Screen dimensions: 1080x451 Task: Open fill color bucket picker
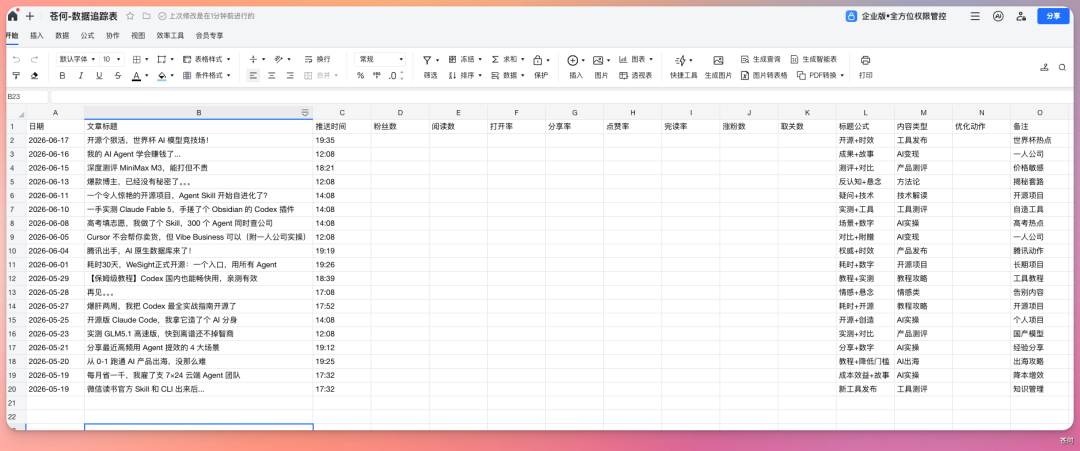162,76
